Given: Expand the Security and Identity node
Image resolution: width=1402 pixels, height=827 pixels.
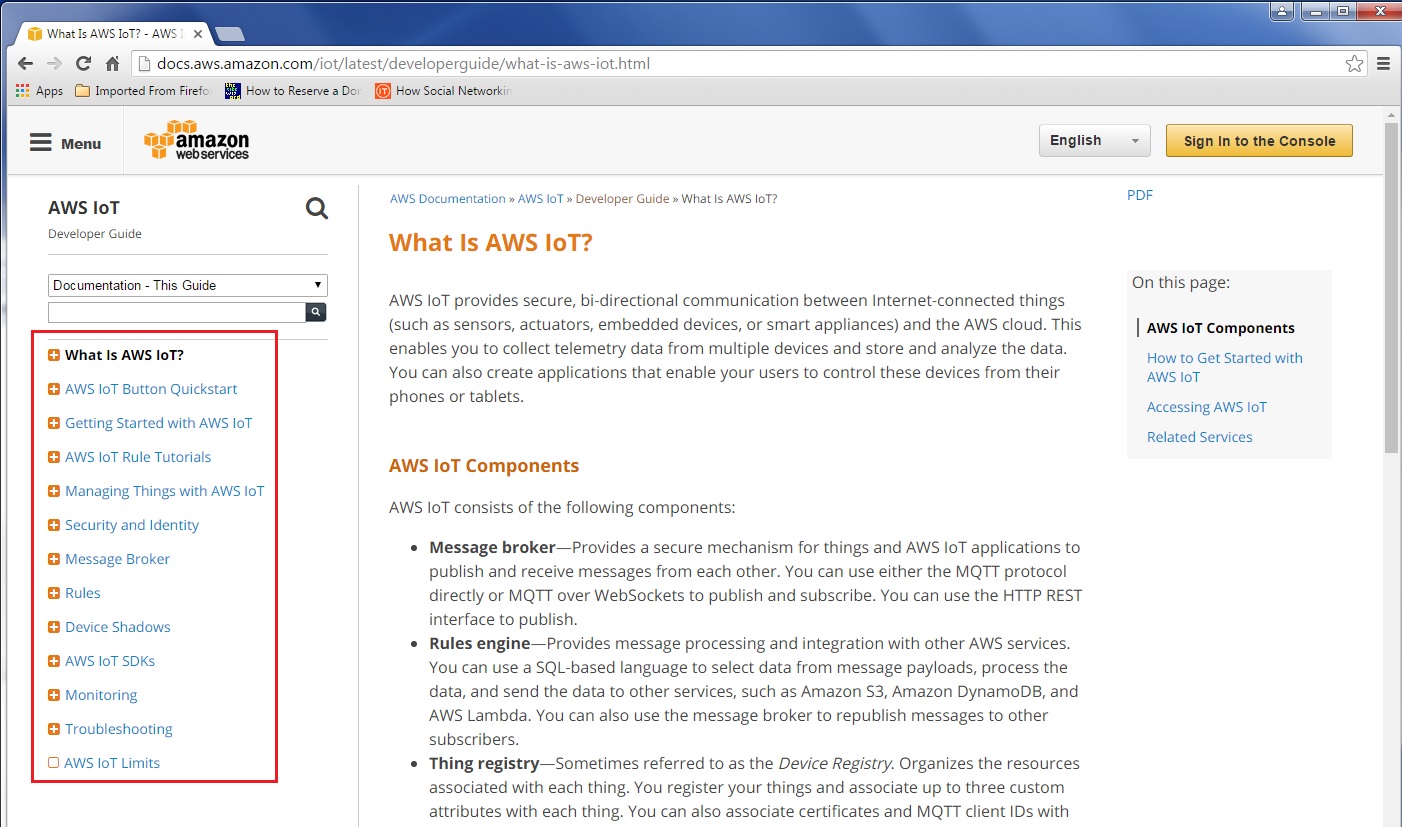Looking at the screenshot, I should point(54,525).
